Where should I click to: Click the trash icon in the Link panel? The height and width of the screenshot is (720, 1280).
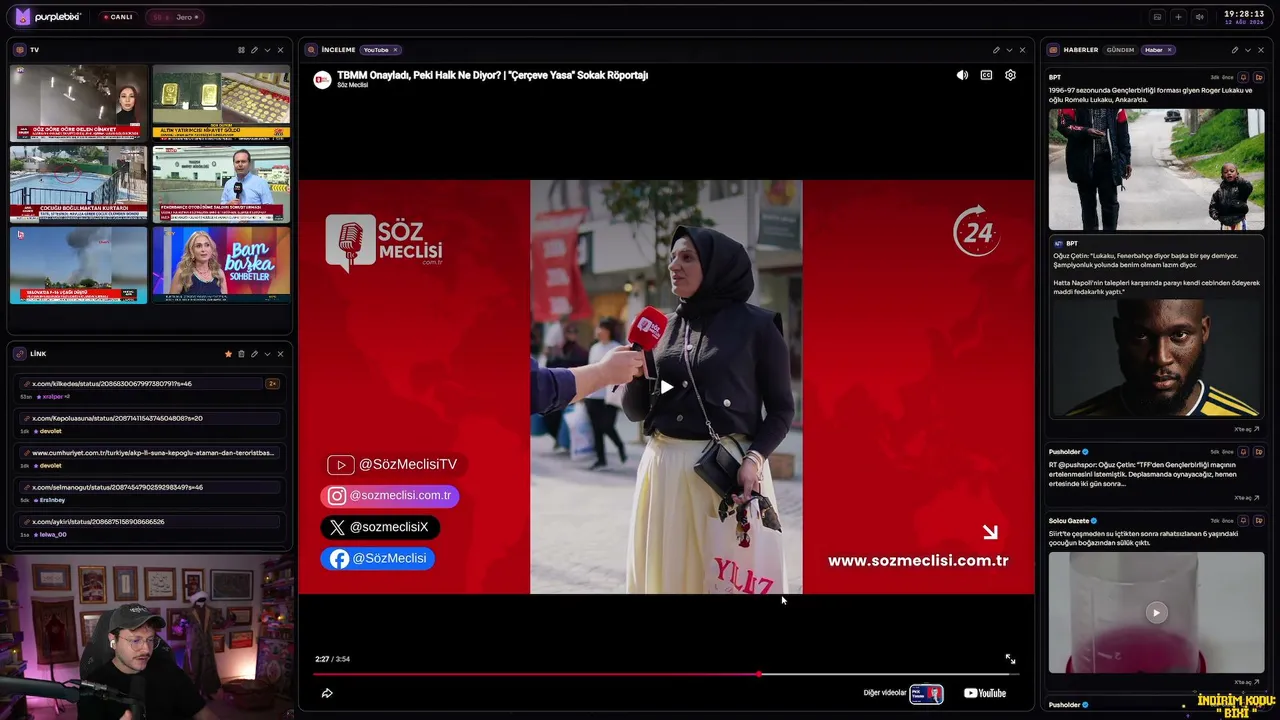tap(241, 354)
